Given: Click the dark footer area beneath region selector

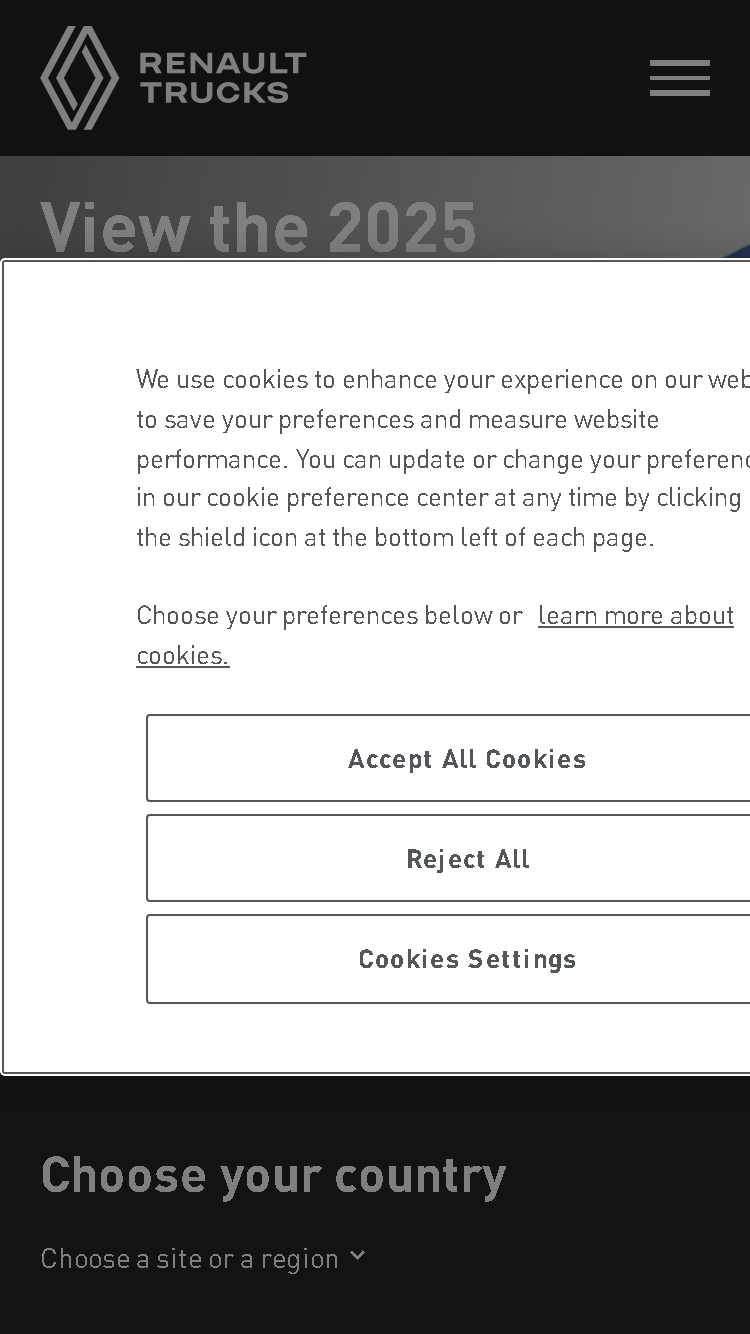Looking at the screenshot, I should coord(375,1305).
